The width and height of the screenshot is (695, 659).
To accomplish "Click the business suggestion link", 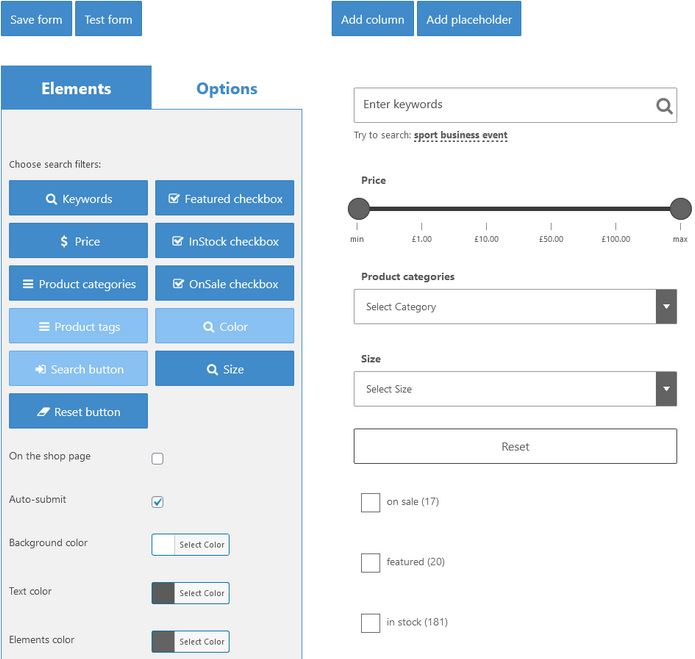I will 460,135.
